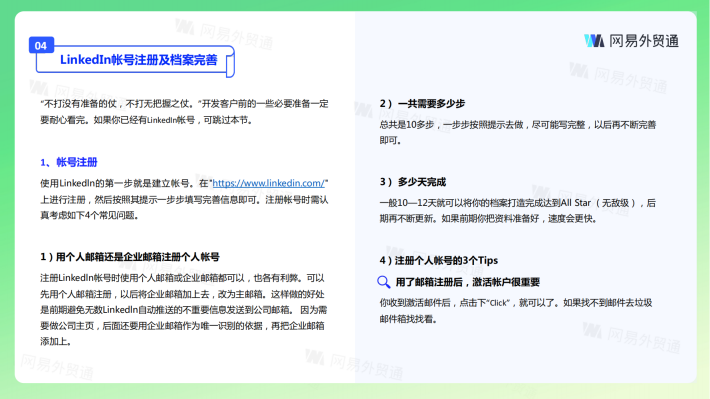710x399 pixels.
Task: Click the title banner LinkedIn帐号注册及档案完善
Action: pos(134,61)
